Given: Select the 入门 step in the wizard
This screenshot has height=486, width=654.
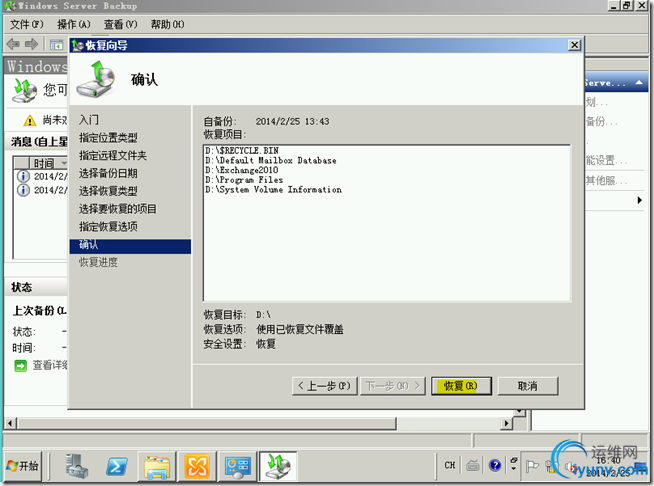Looking at the screenshot, I should coord(89,120).
